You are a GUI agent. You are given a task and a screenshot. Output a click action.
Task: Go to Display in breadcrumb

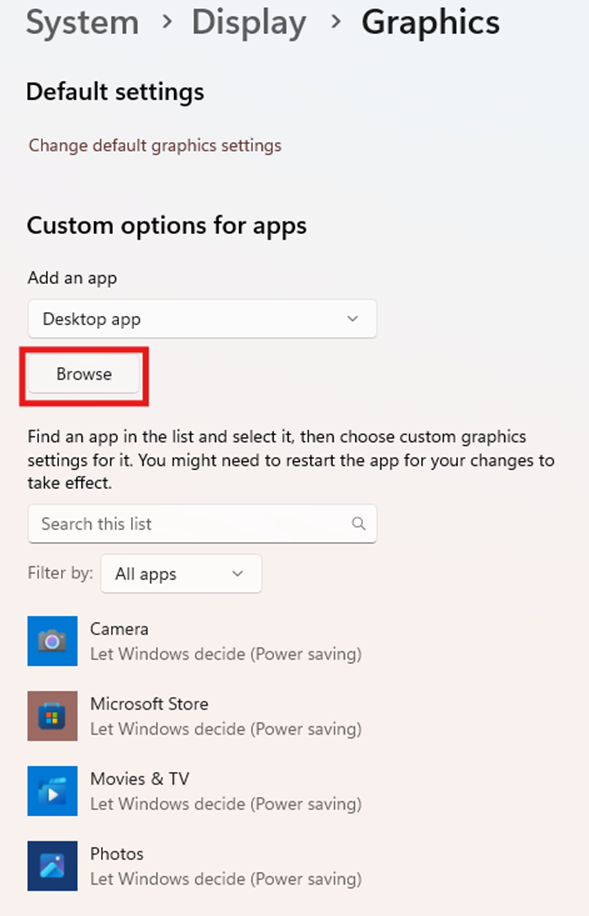pos(249,23)
